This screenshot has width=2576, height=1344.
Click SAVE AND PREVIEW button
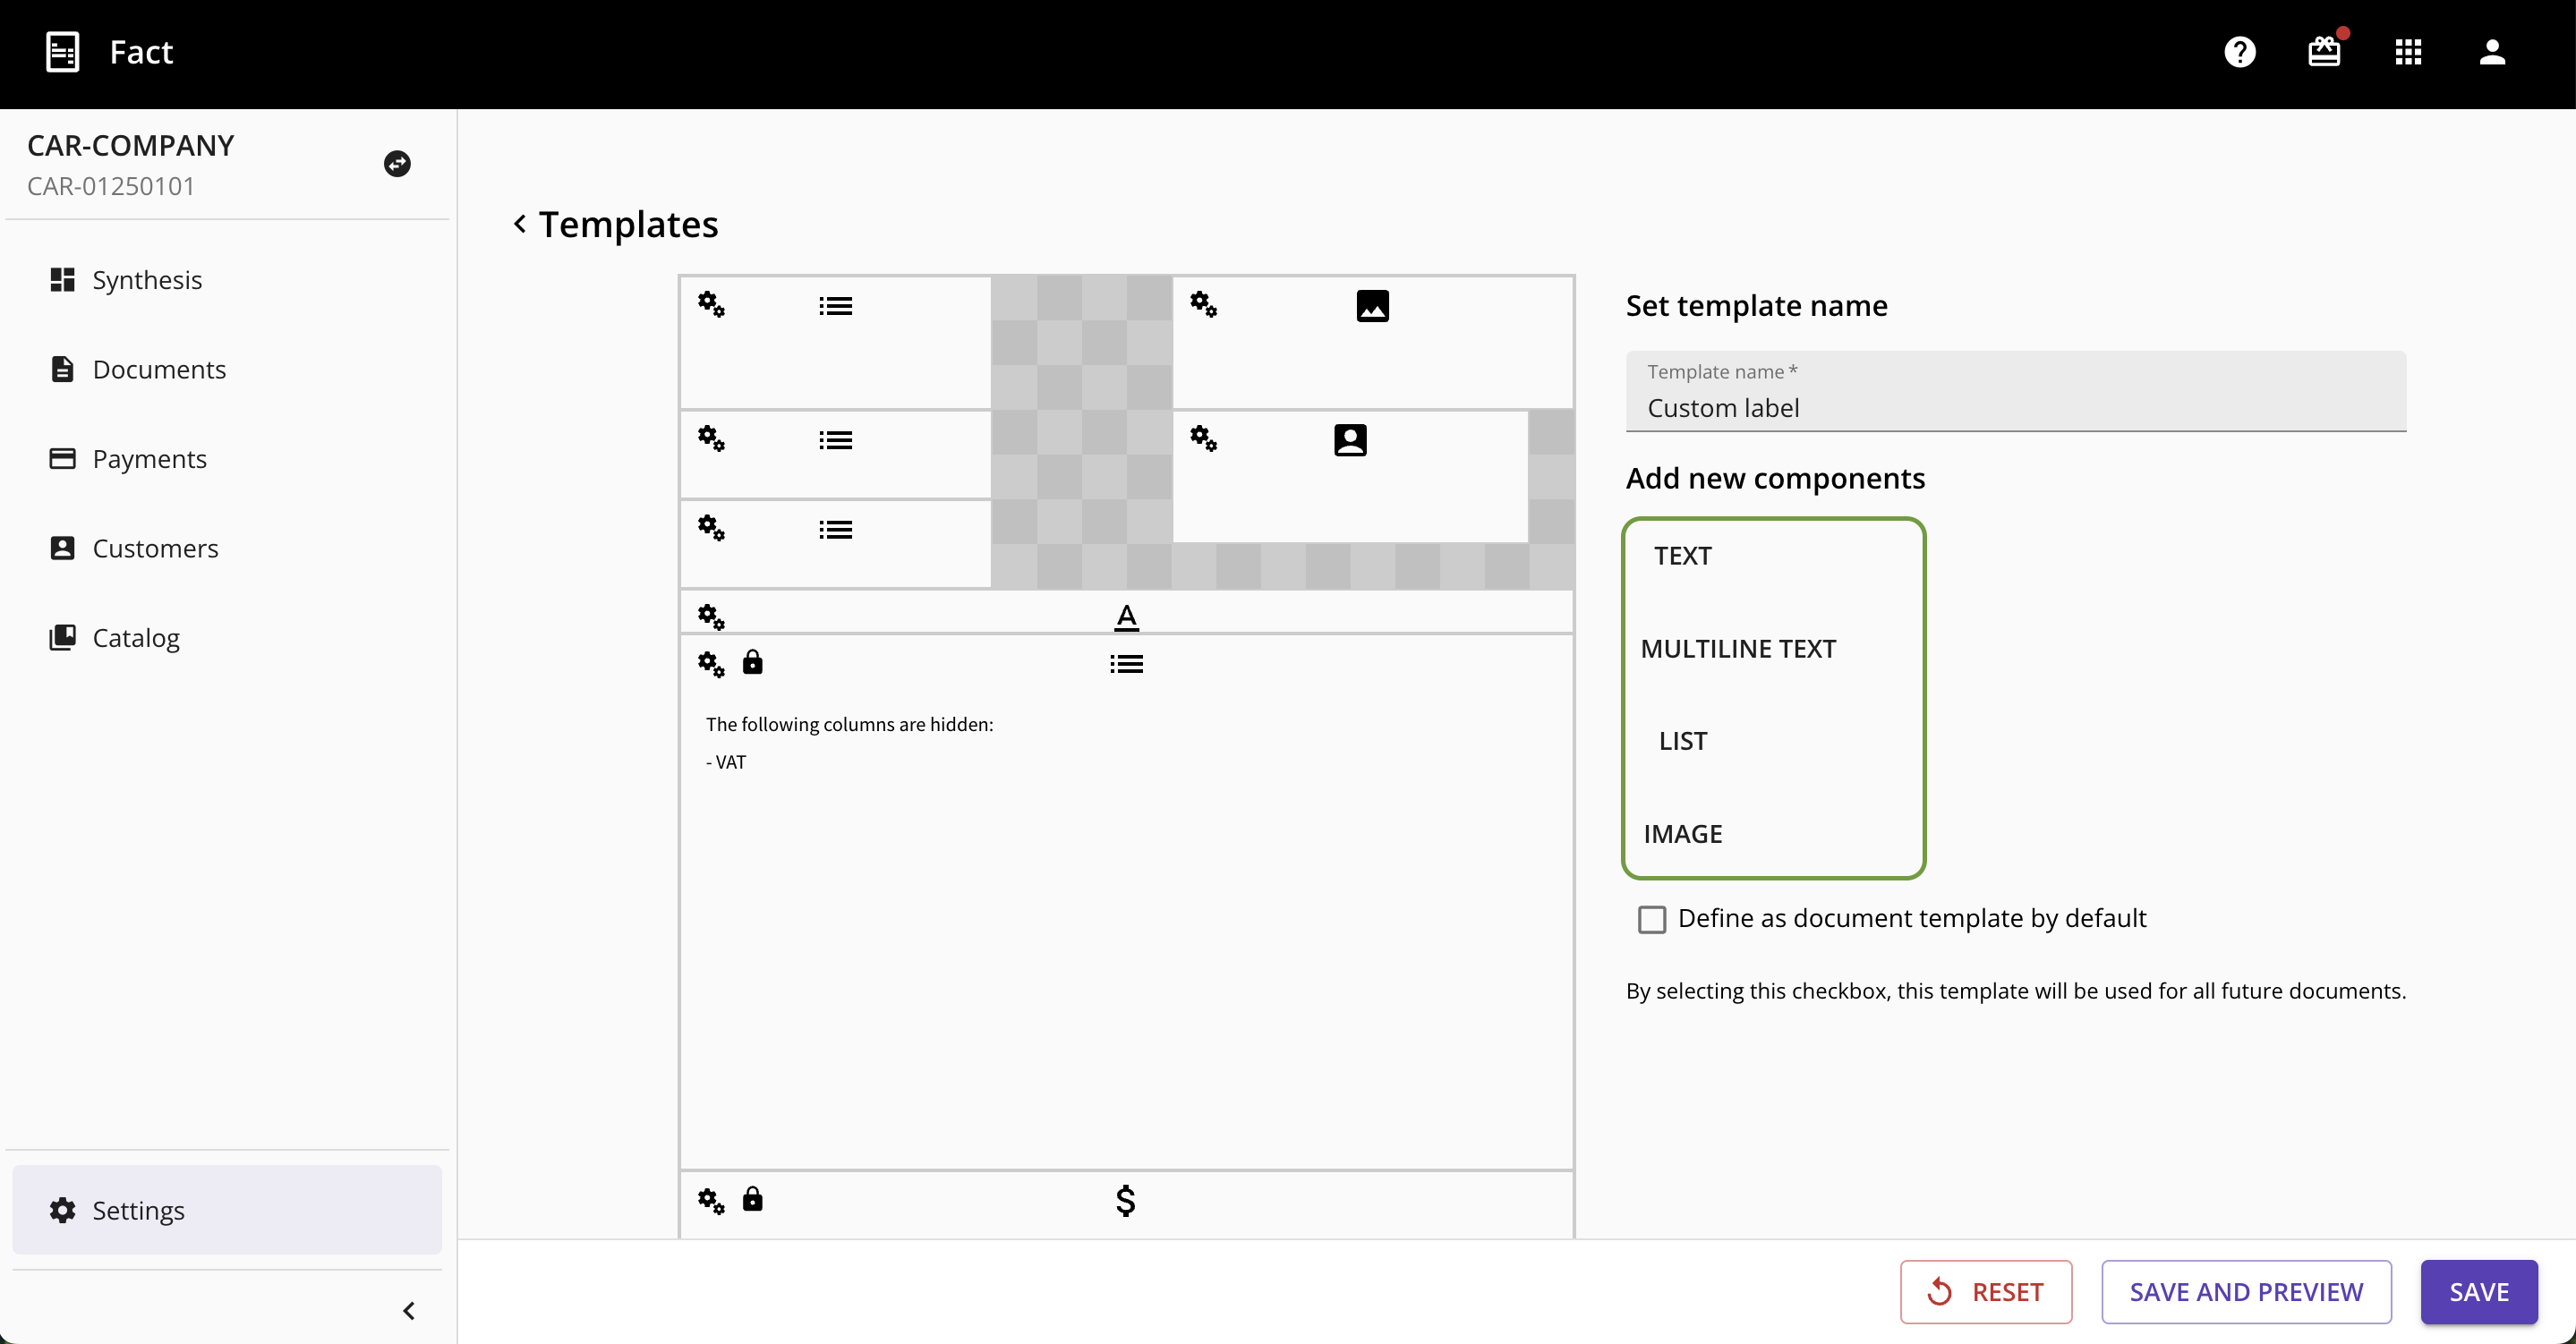pos(2246,1291)
